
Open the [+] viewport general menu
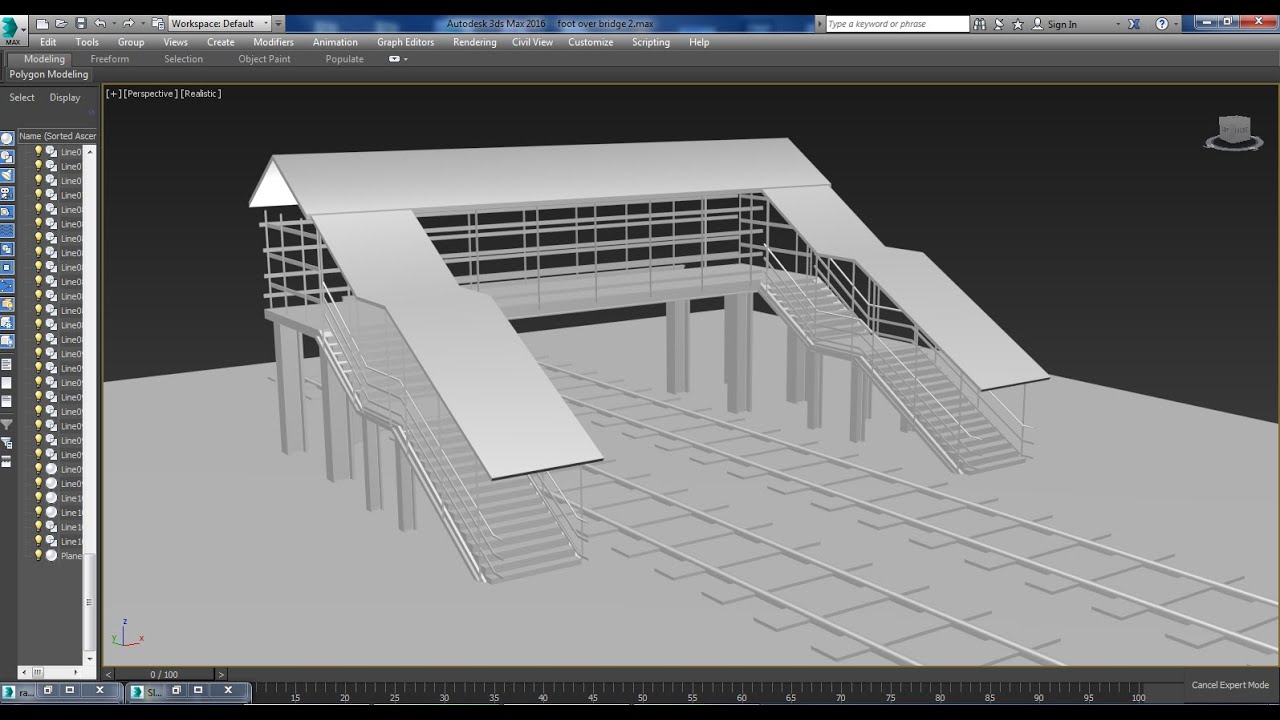pos(113,93)
